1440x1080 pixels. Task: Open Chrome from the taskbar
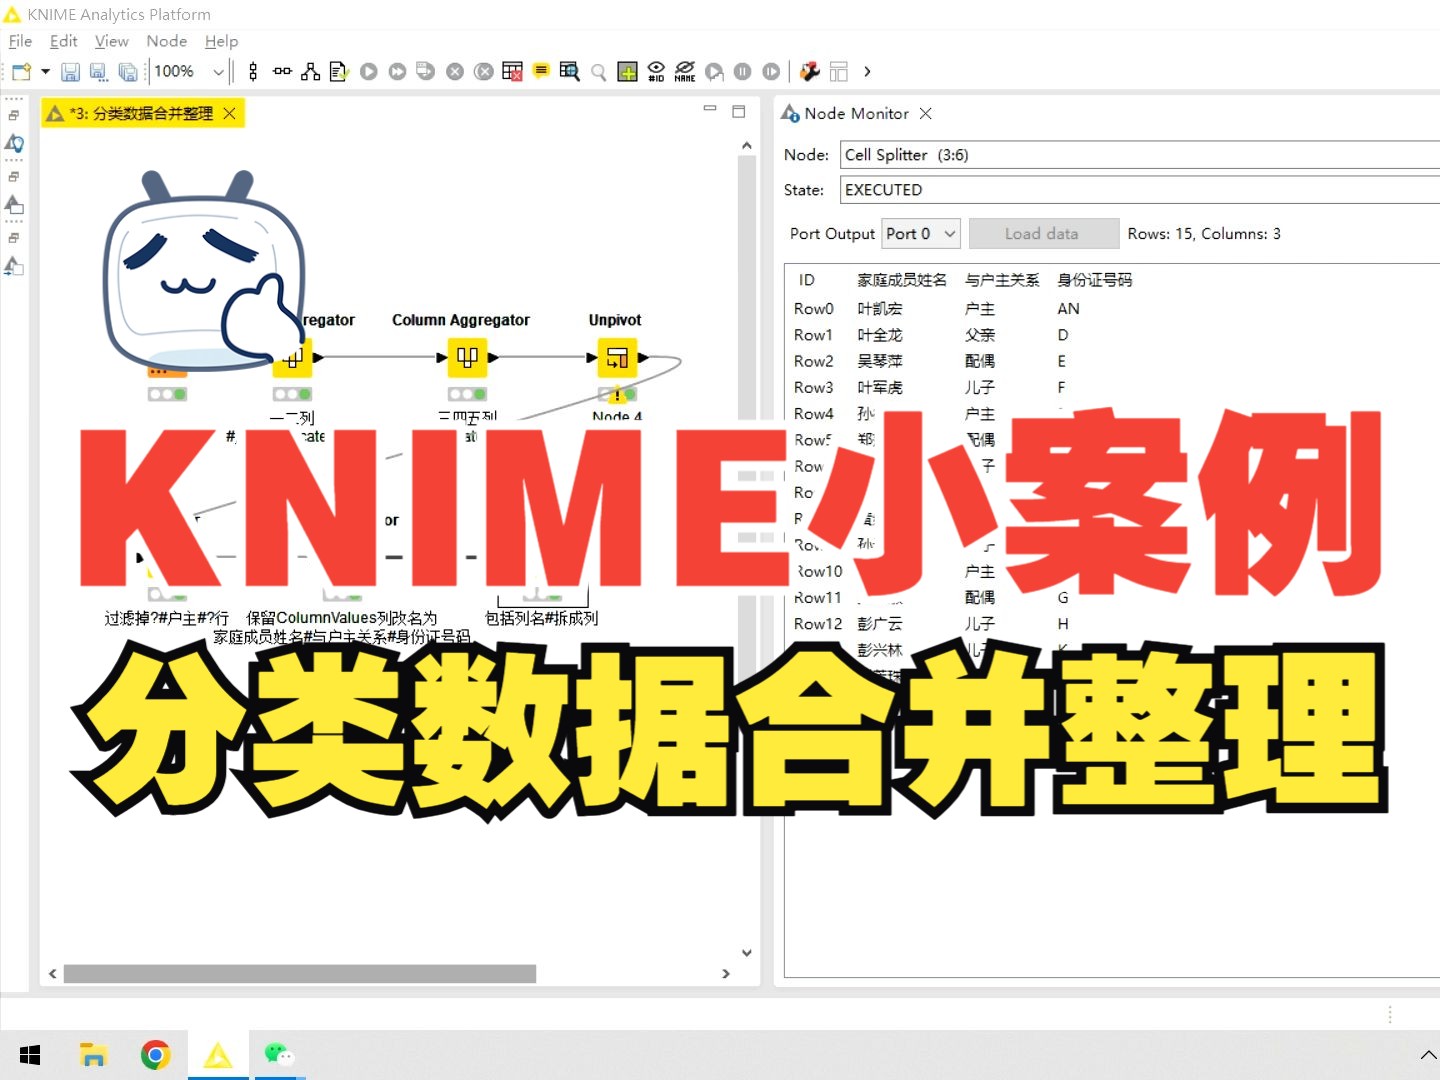pyautogui.click(x=156, y=1055)
